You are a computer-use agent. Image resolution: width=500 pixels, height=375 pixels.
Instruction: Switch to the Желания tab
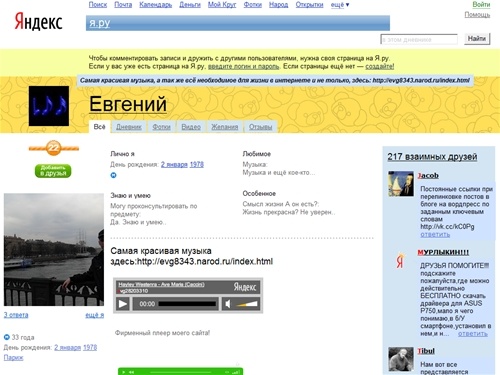pos(225,127)
